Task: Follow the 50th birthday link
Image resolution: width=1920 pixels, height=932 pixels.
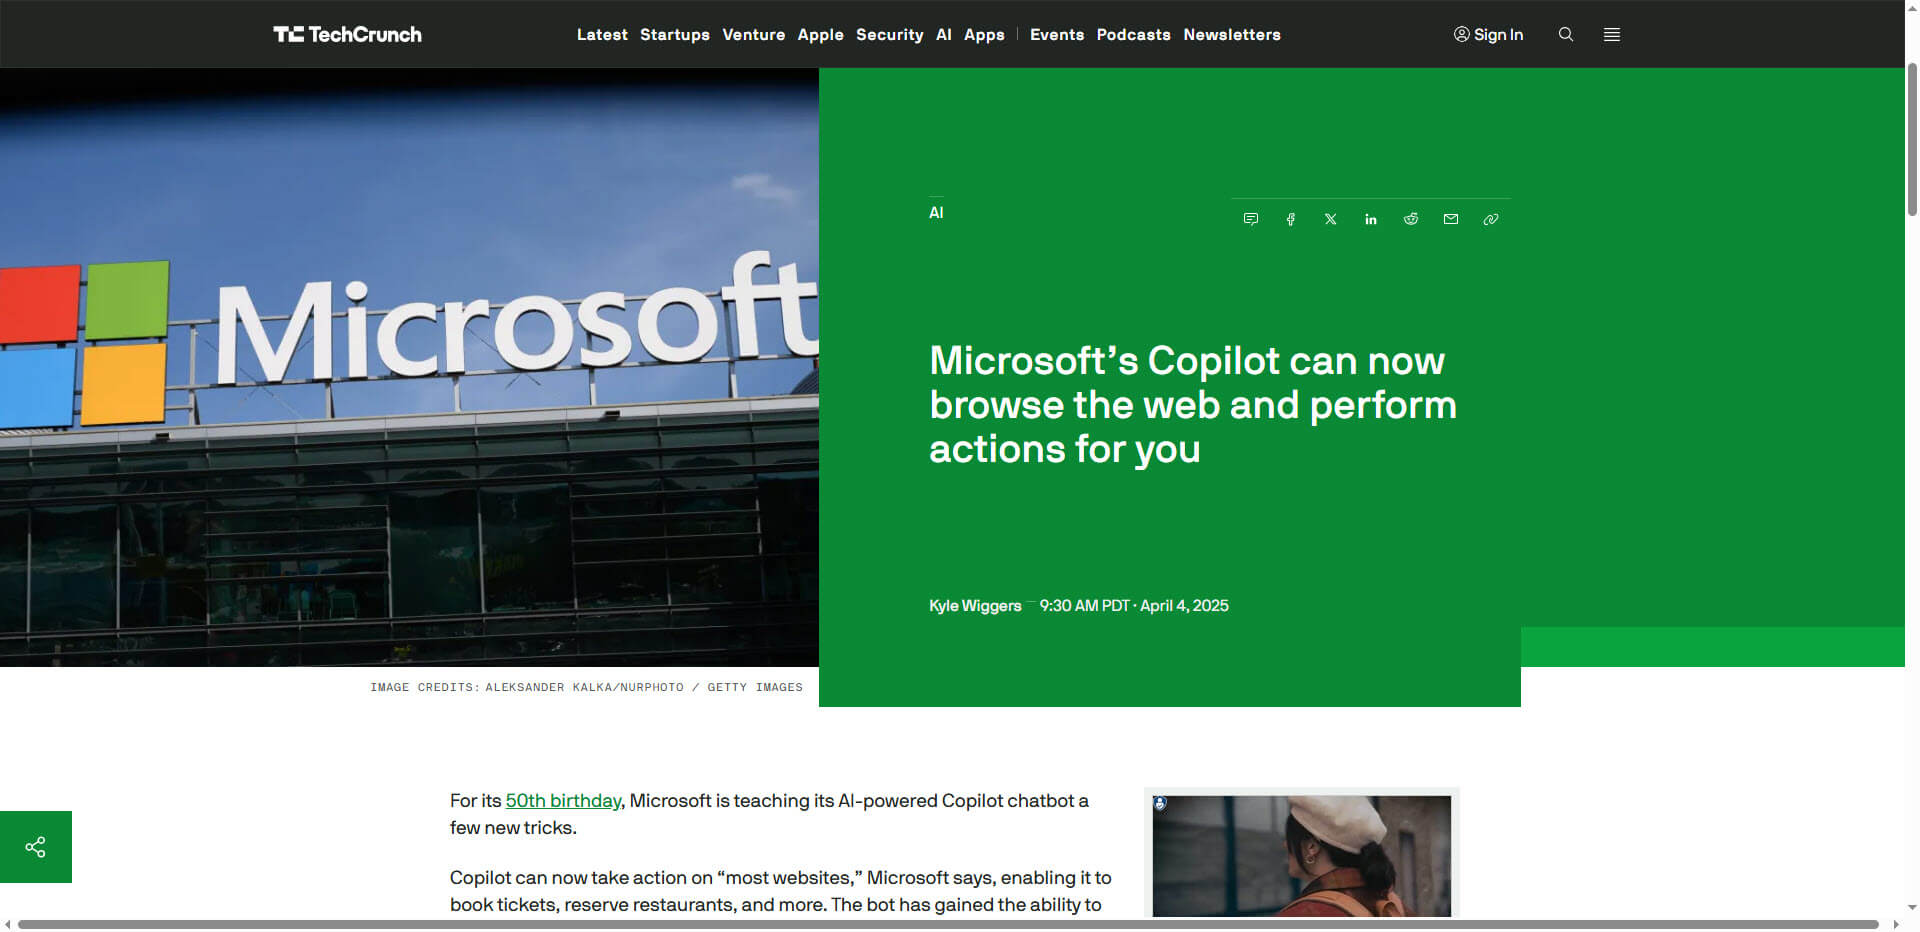Action: (563, 801)
